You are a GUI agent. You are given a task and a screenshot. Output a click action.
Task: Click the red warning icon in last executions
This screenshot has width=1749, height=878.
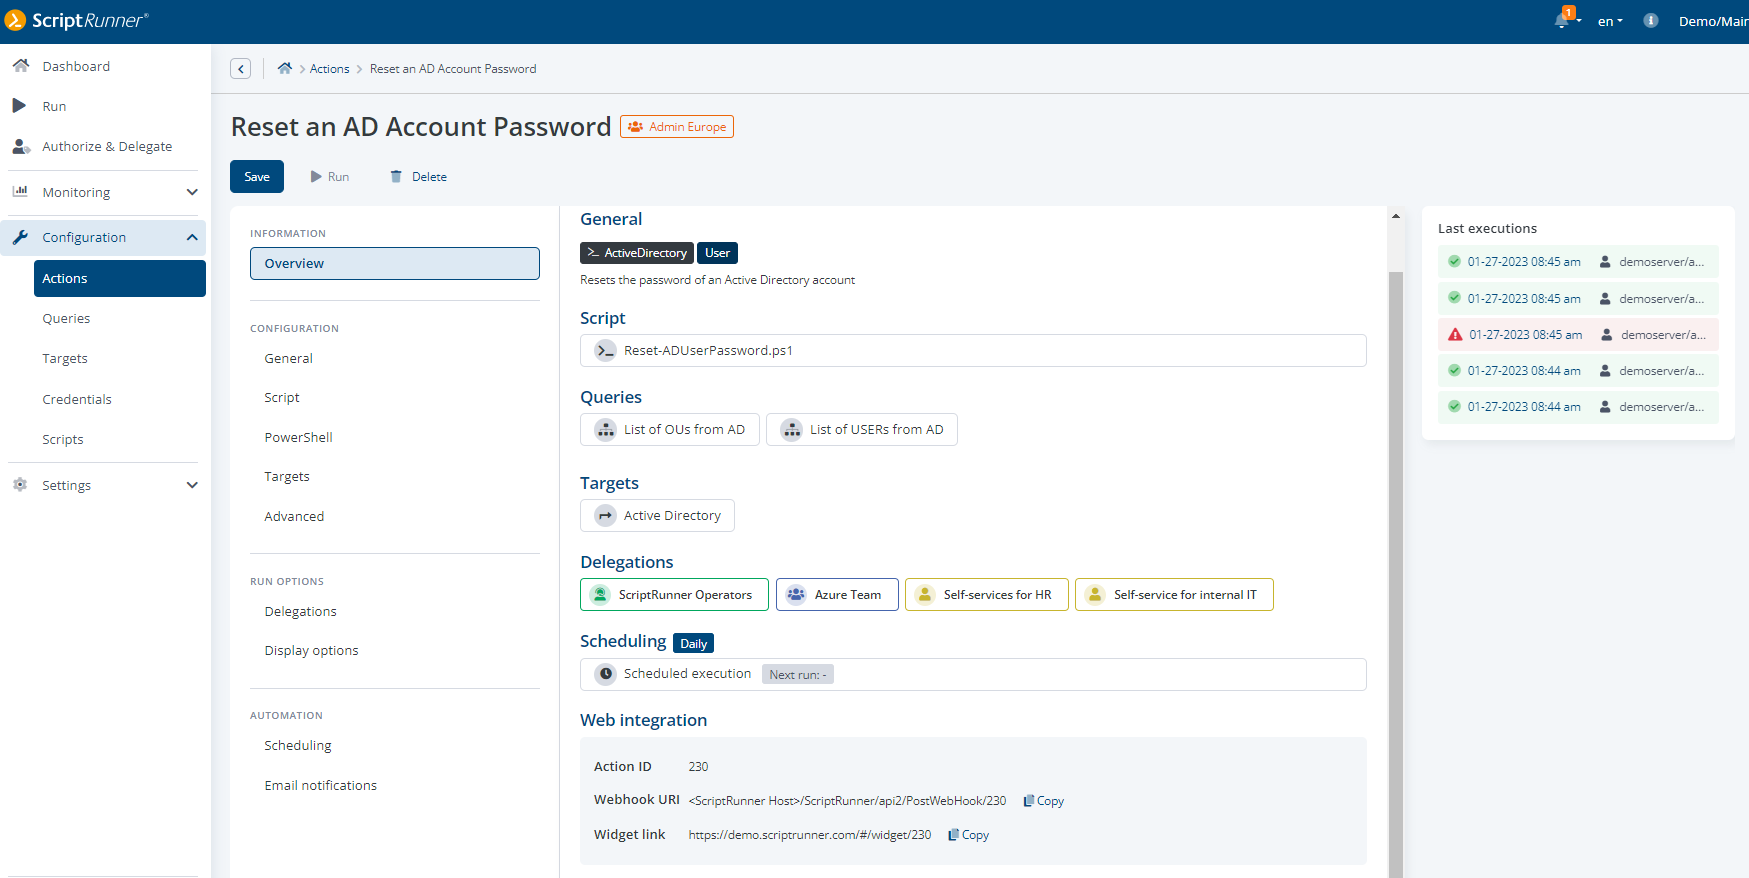click(x=1455, y=335)
